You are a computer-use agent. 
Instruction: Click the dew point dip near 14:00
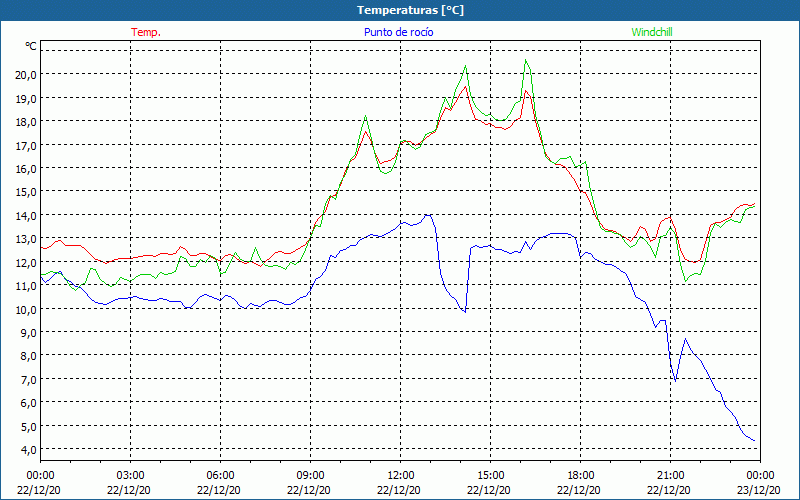(x=465, y=311)
